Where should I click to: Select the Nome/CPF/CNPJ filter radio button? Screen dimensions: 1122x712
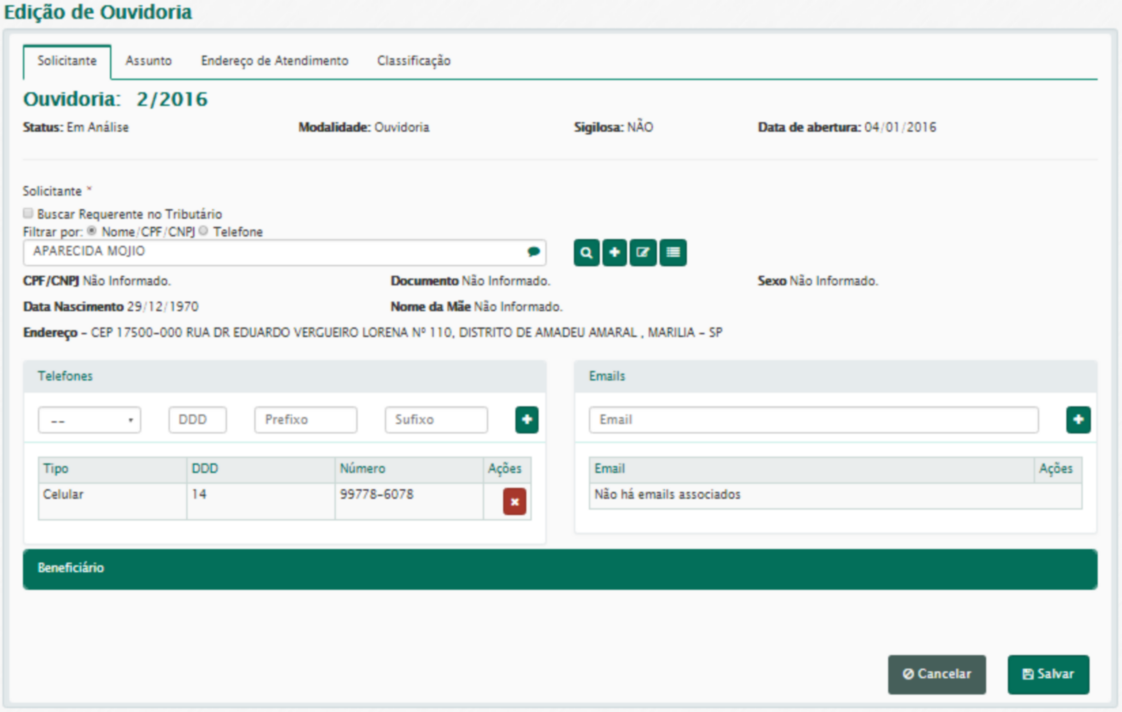coord(93,231)
